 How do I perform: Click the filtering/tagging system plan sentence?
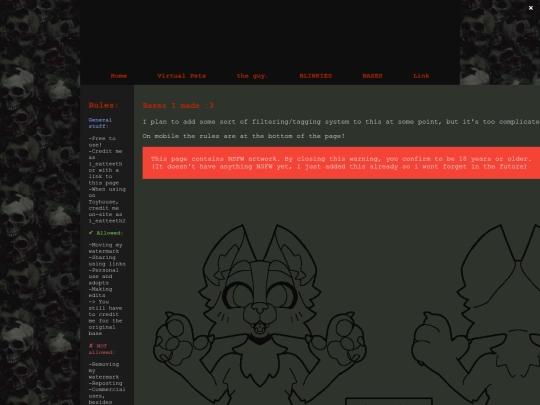pyautogui.click(x=341, y=122)
